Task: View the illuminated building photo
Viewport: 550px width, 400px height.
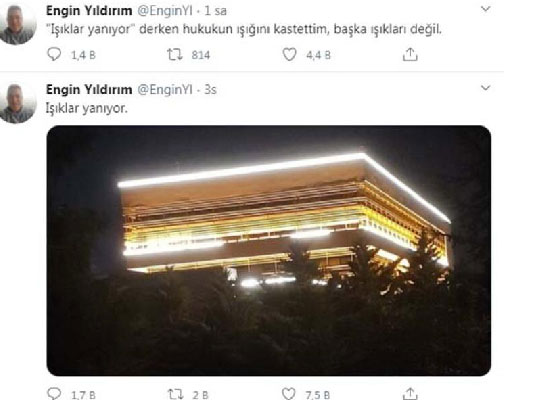Action: click(269, 251)
